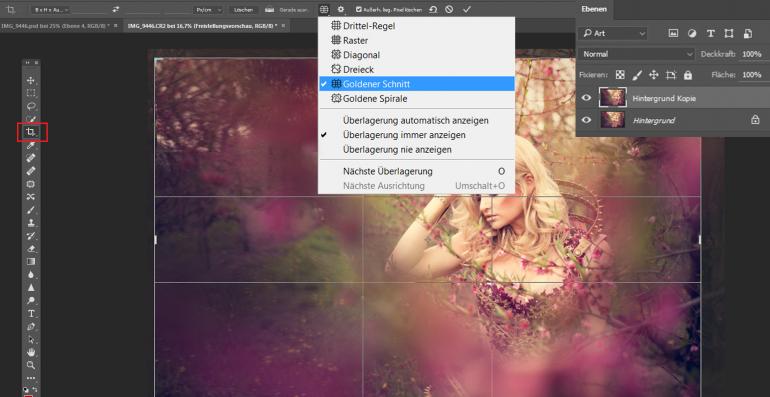
Task: Cancel the crop operation
Action: coord(449,9)
